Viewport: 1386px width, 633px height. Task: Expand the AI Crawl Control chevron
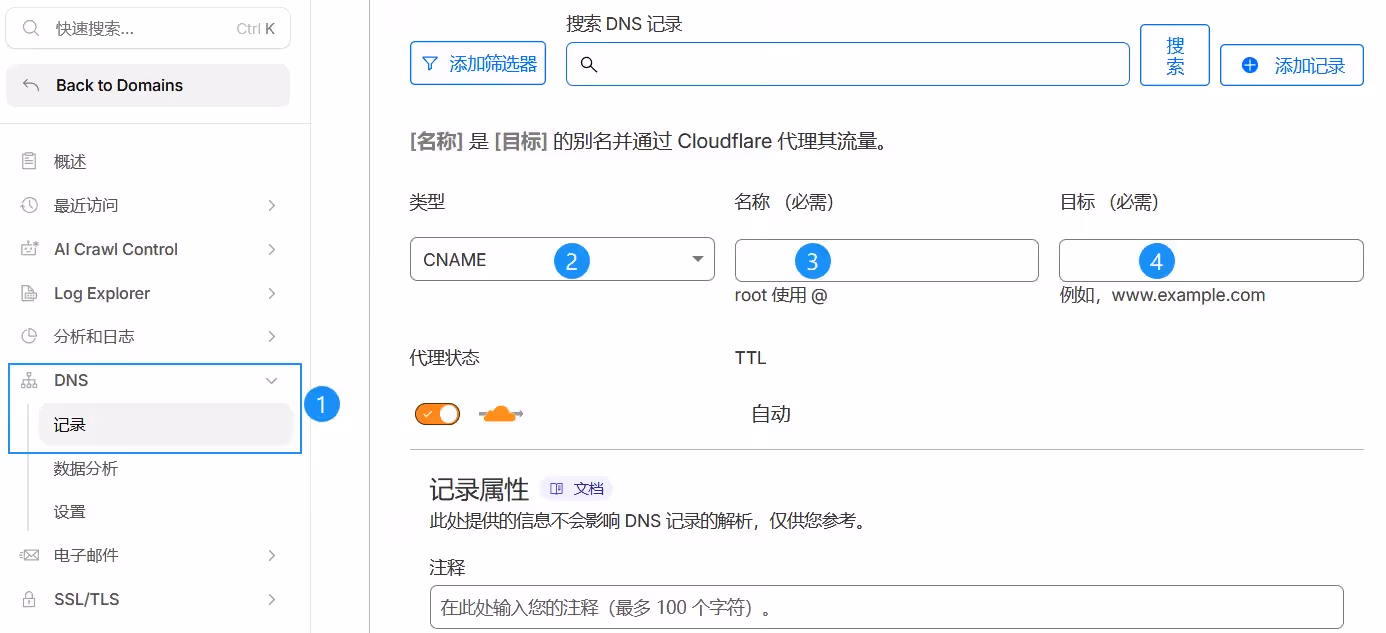[271, 249]
